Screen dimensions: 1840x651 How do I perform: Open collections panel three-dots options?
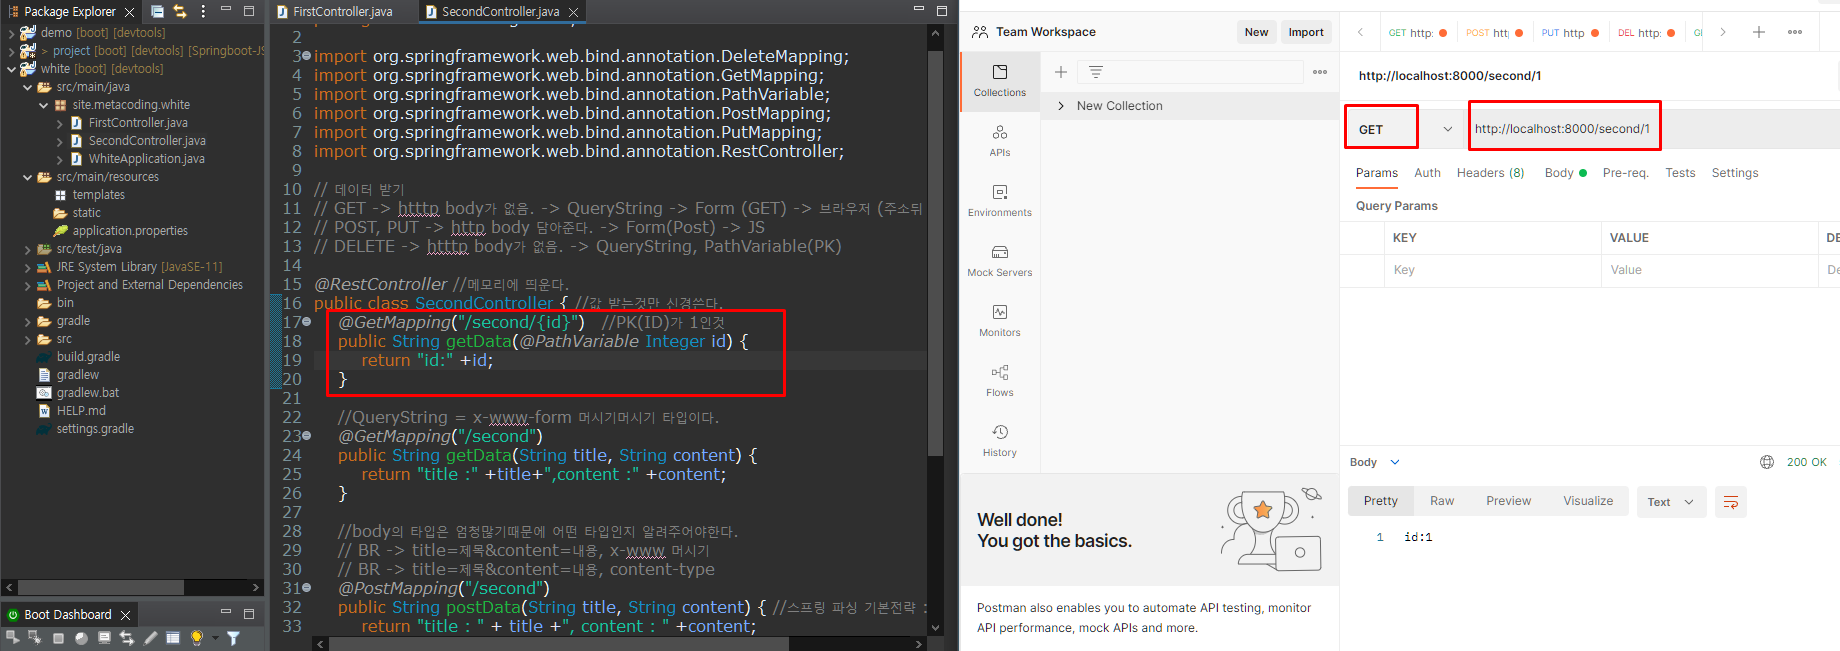click(1320, 72)
